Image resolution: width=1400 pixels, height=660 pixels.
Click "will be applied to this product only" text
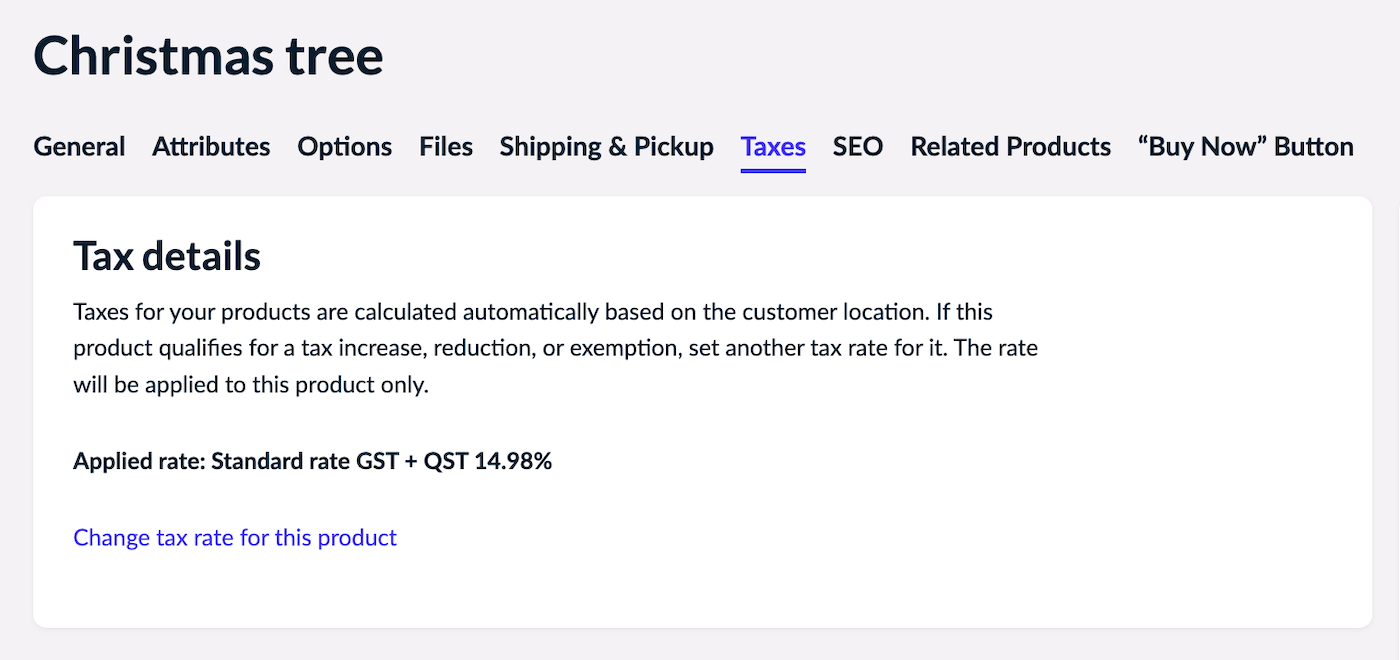coord(250,385)
